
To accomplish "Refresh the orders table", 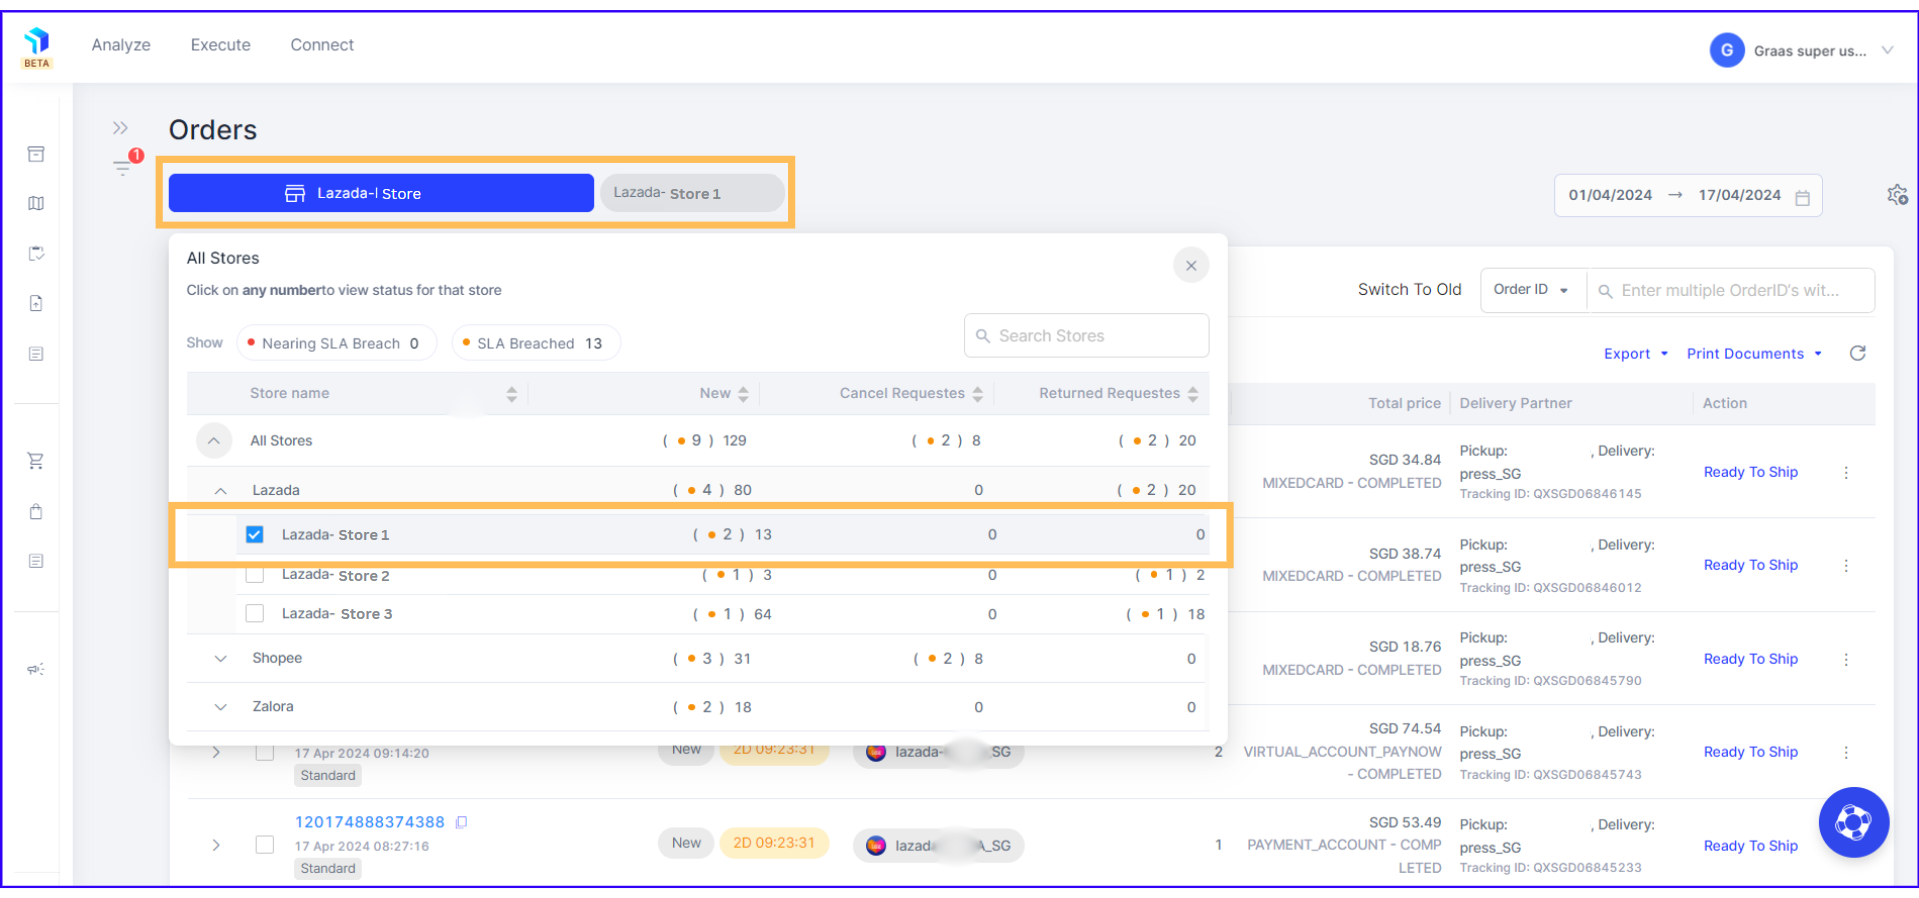I will pos(1858,353).
